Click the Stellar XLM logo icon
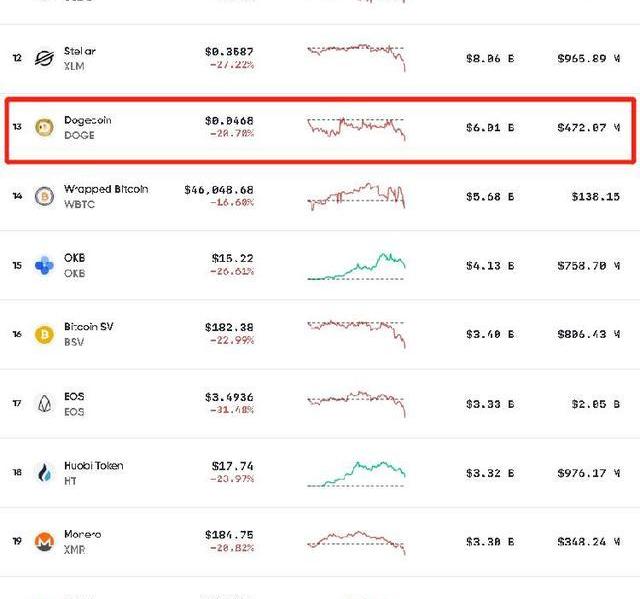The width and height of the screenshot is (640, 599). tap(44, 58)
